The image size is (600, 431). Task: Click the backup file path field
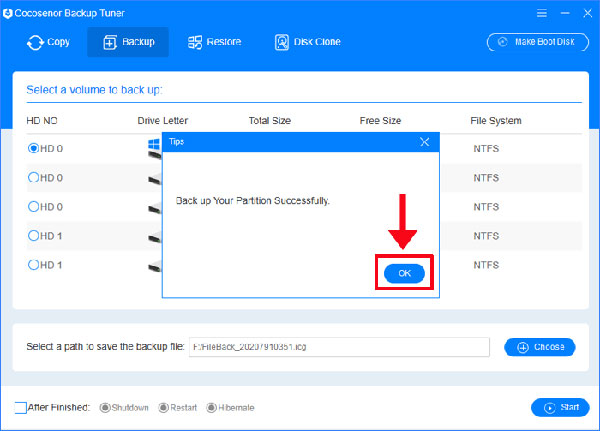point(339,347)
